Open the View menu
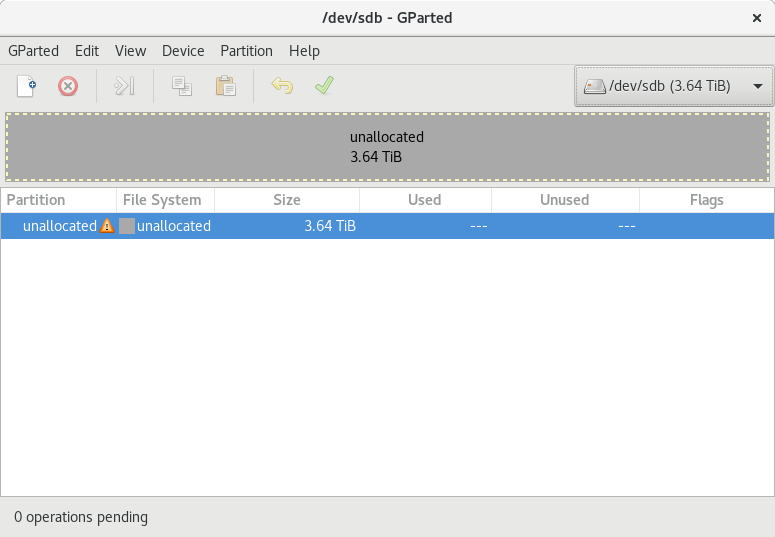 click(x=130, y=51)
